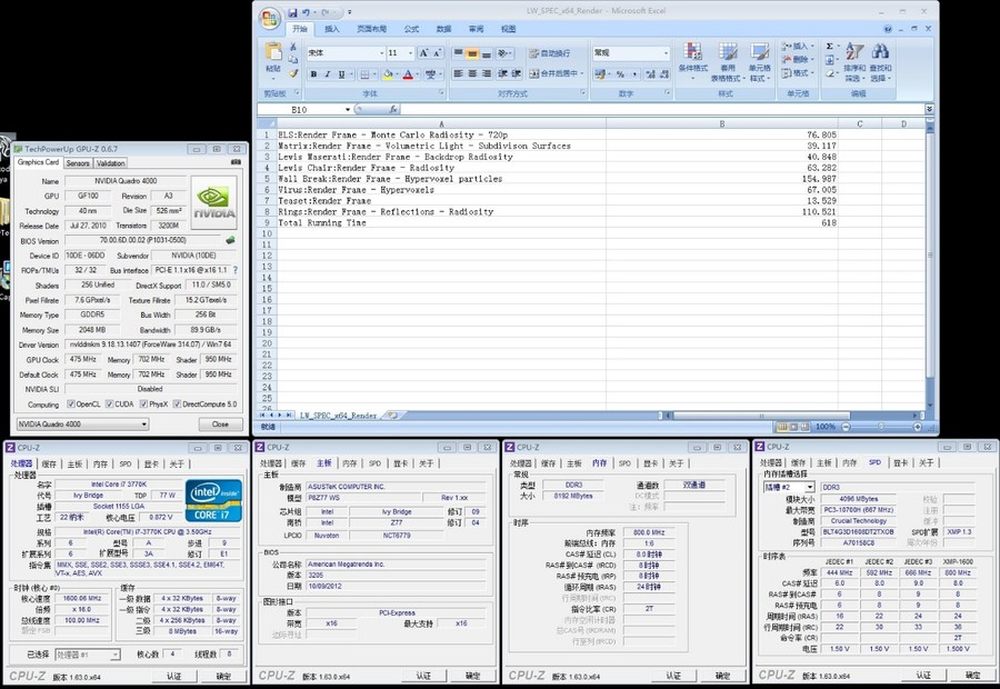This screenshot has height=689, width=1000.
Task: Align cell text to the left
Action: [458, 74]
